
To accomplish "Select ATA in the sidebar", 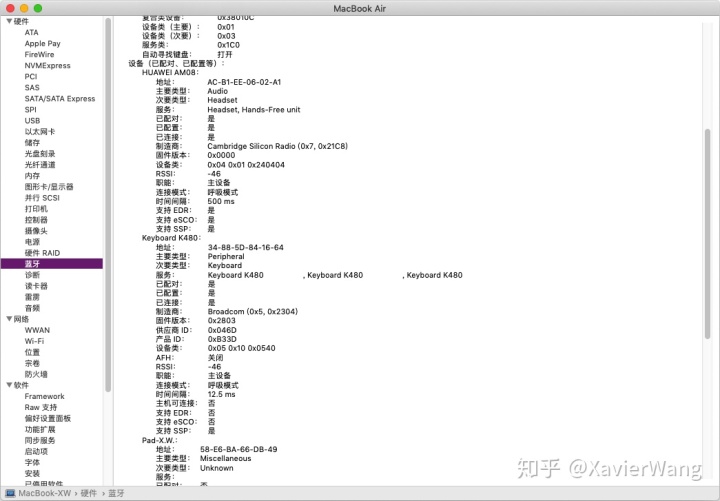I will pos(31,32).
